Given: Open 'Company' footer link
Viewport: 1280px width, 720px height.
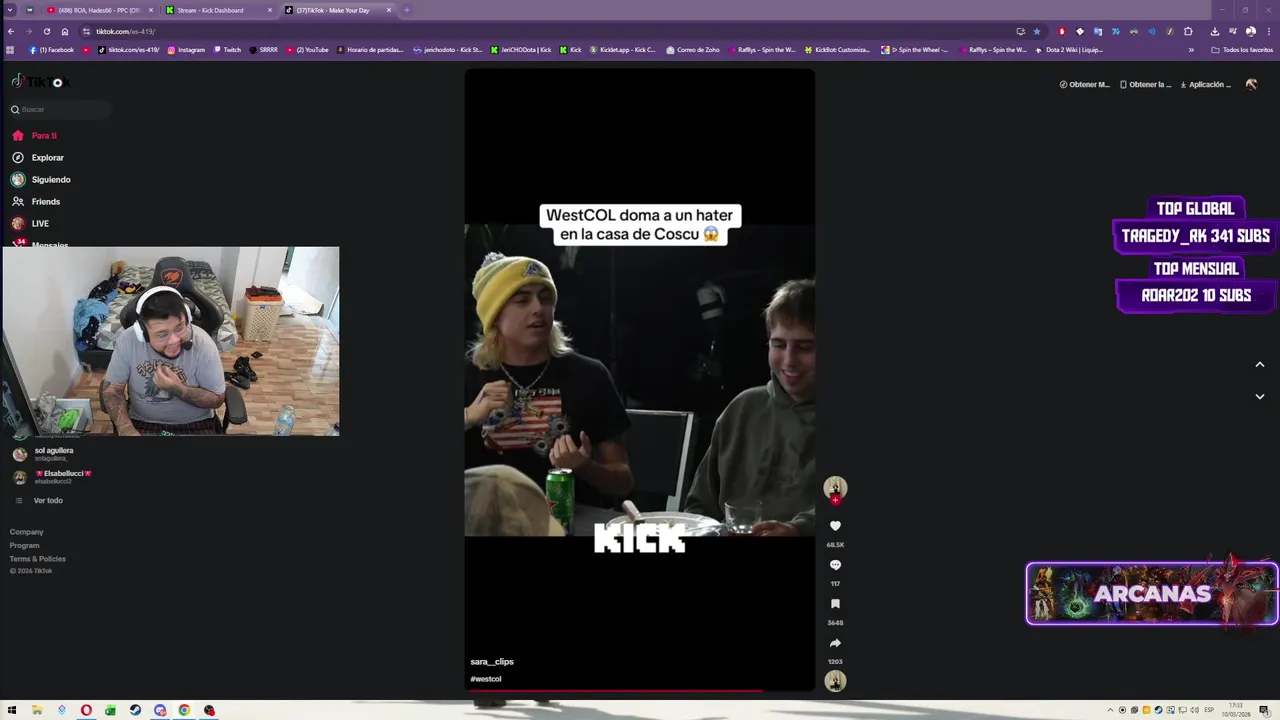Looking at the screenshot, I should pos(27,532).
